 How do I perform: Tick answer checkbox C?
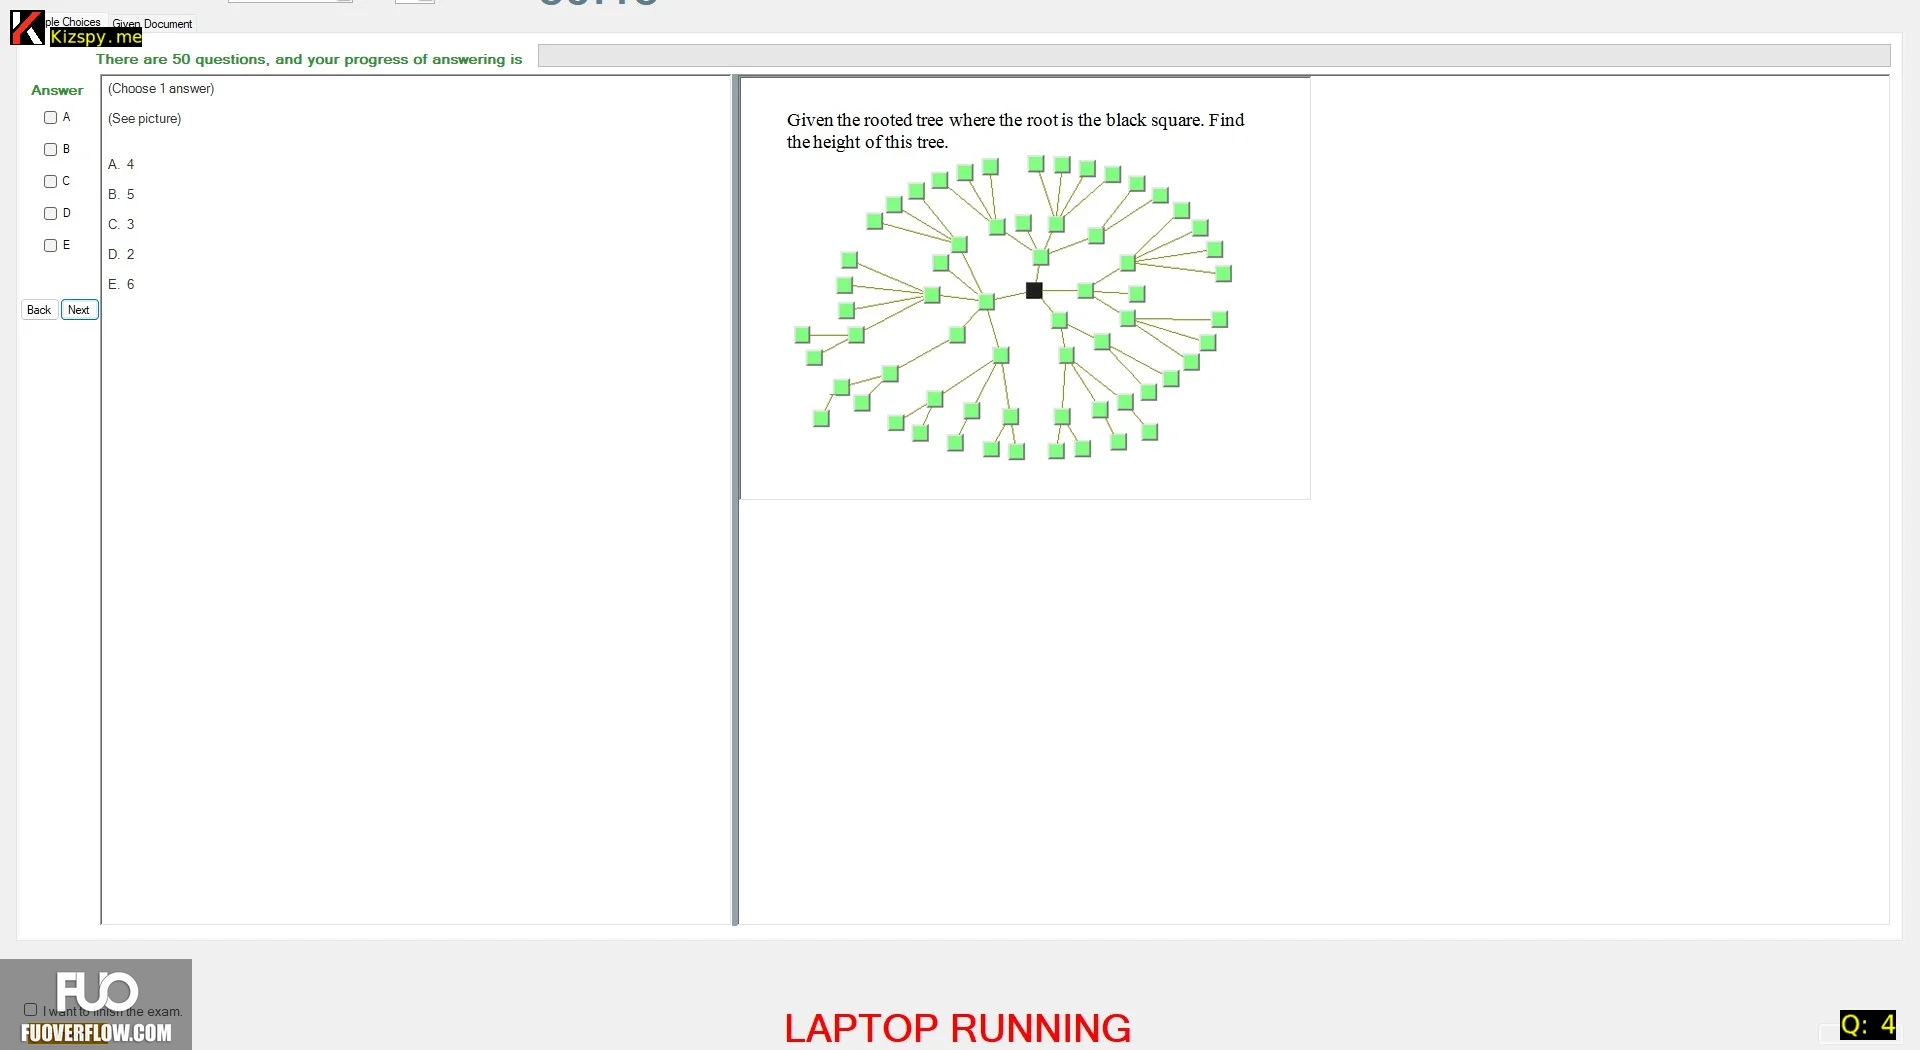50,181
